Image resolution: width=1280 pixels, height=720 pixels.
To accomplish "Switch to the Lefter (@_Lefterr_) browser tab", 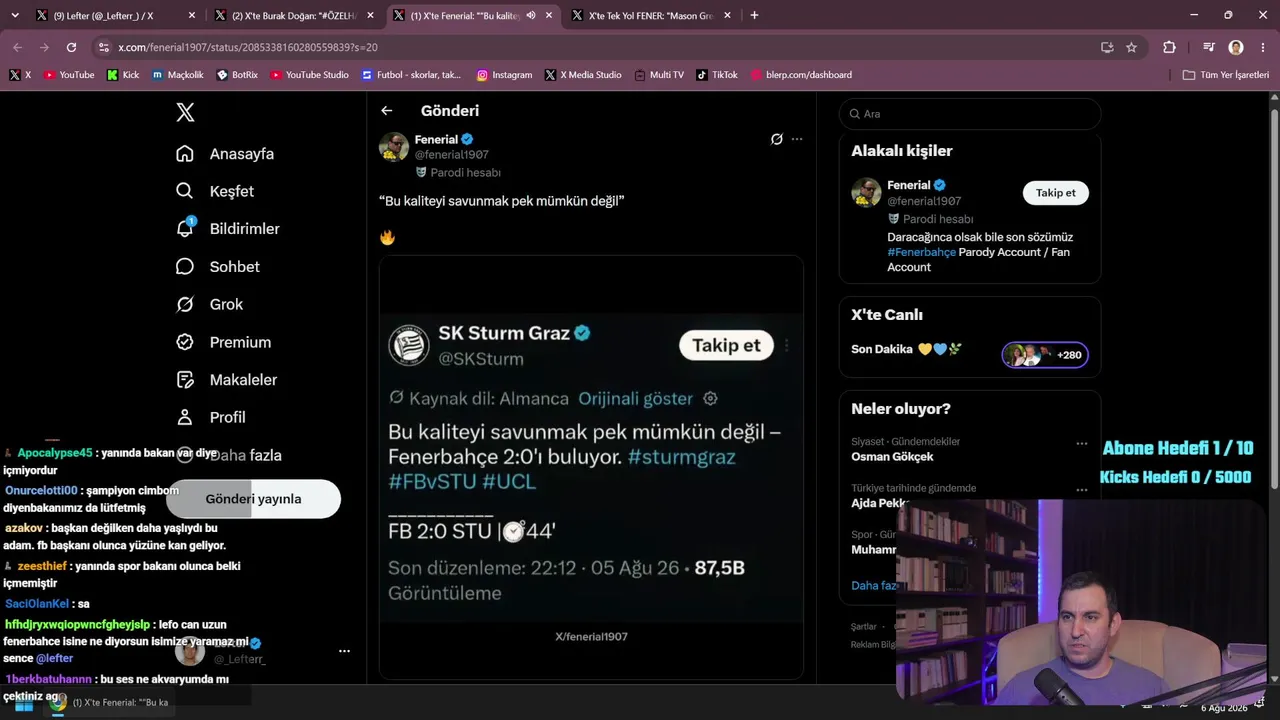I will [x=115, y=15].
